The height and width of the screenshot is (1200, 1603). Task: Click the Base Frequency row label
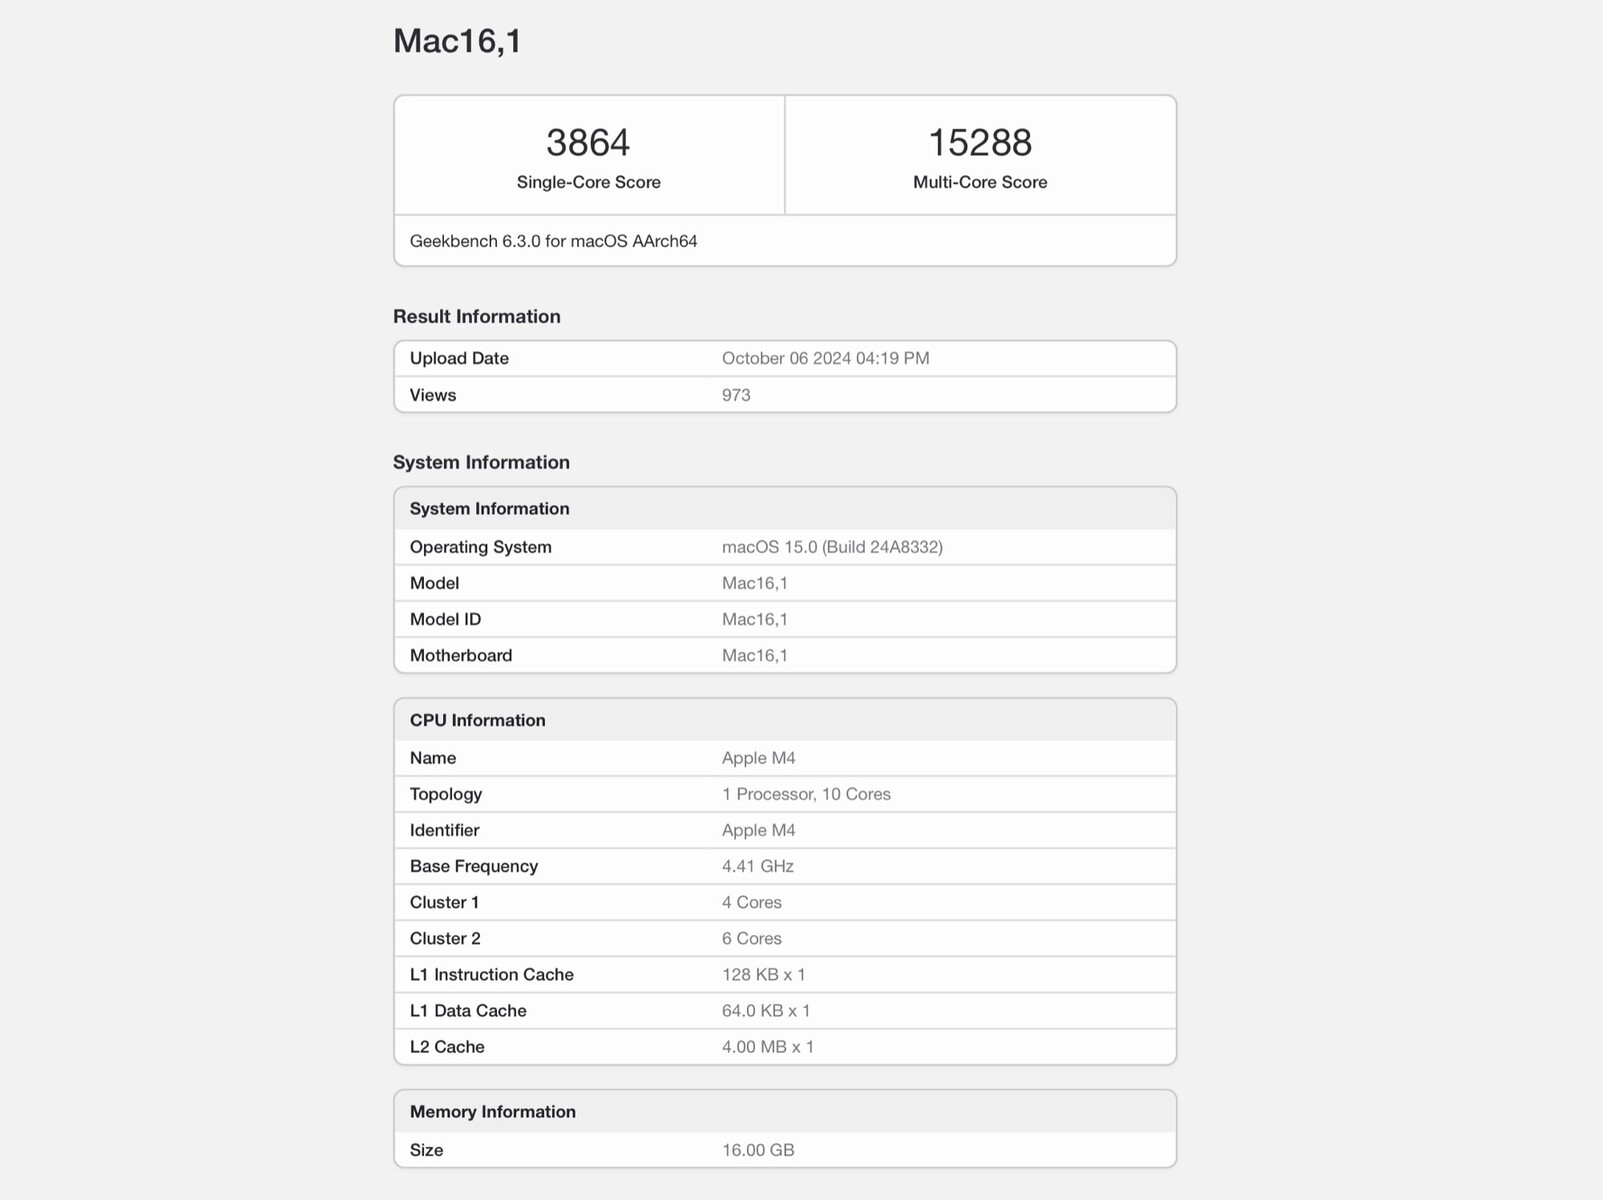[x=474, y=866]
